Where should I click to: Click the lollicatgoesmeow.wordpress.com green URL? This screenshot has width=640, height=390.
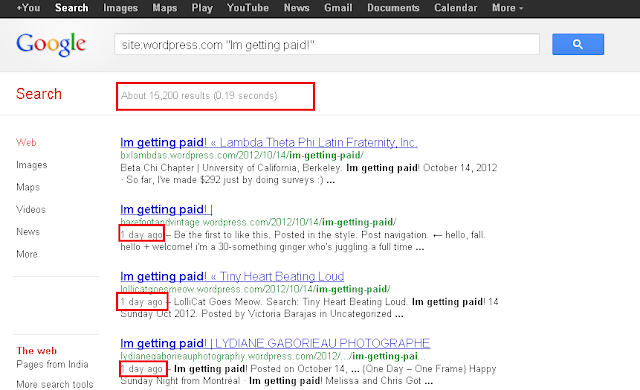(255, 289)
